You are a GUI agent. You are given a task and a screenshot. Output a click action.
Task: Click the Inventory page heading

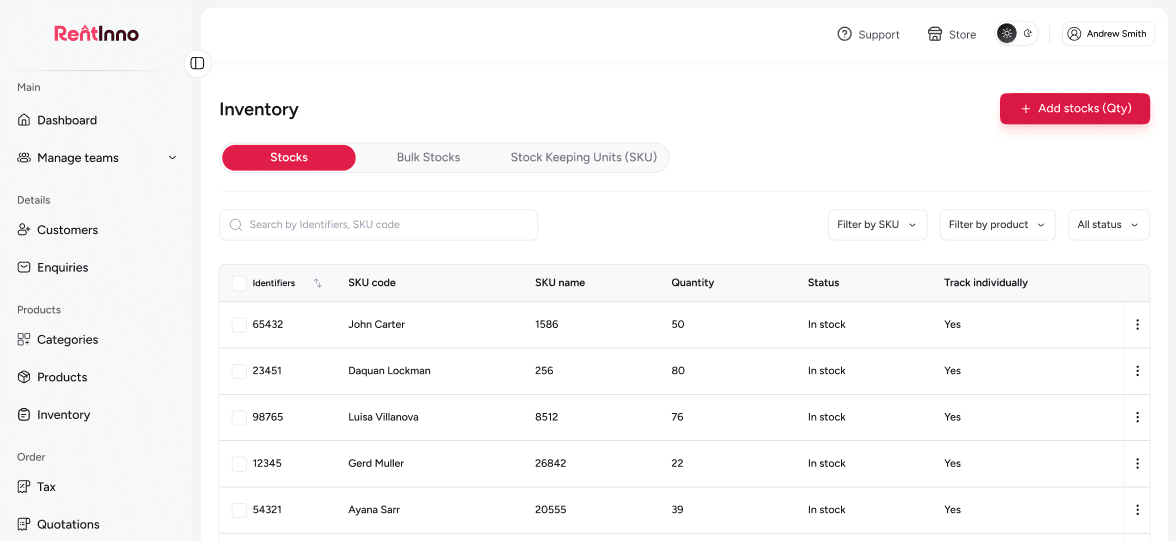tap(259, 110)
